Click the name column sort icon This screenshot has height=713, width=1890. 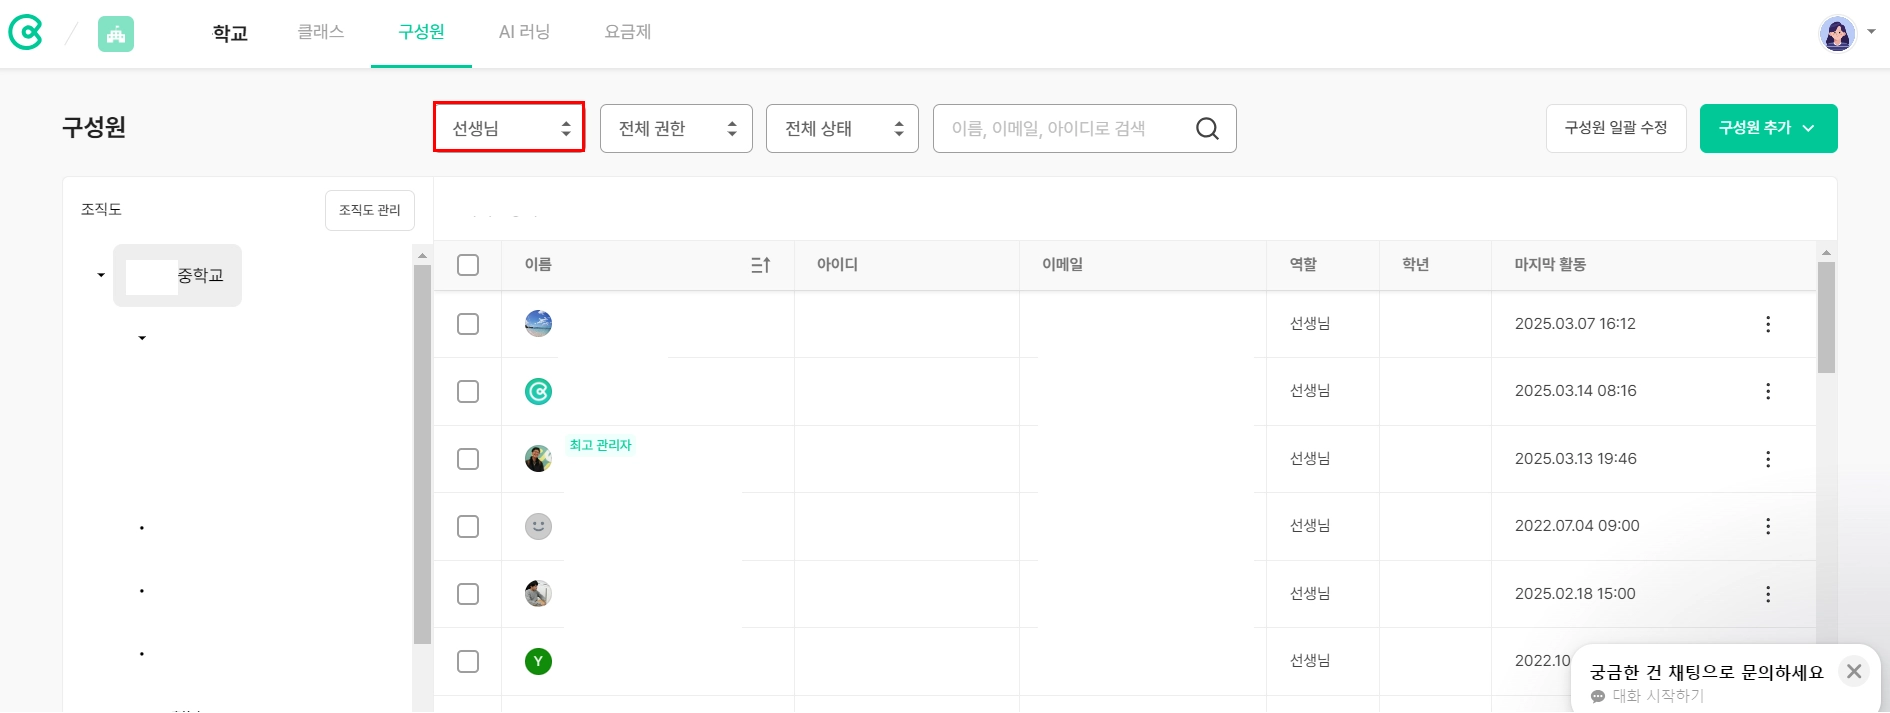click(760, 265)
